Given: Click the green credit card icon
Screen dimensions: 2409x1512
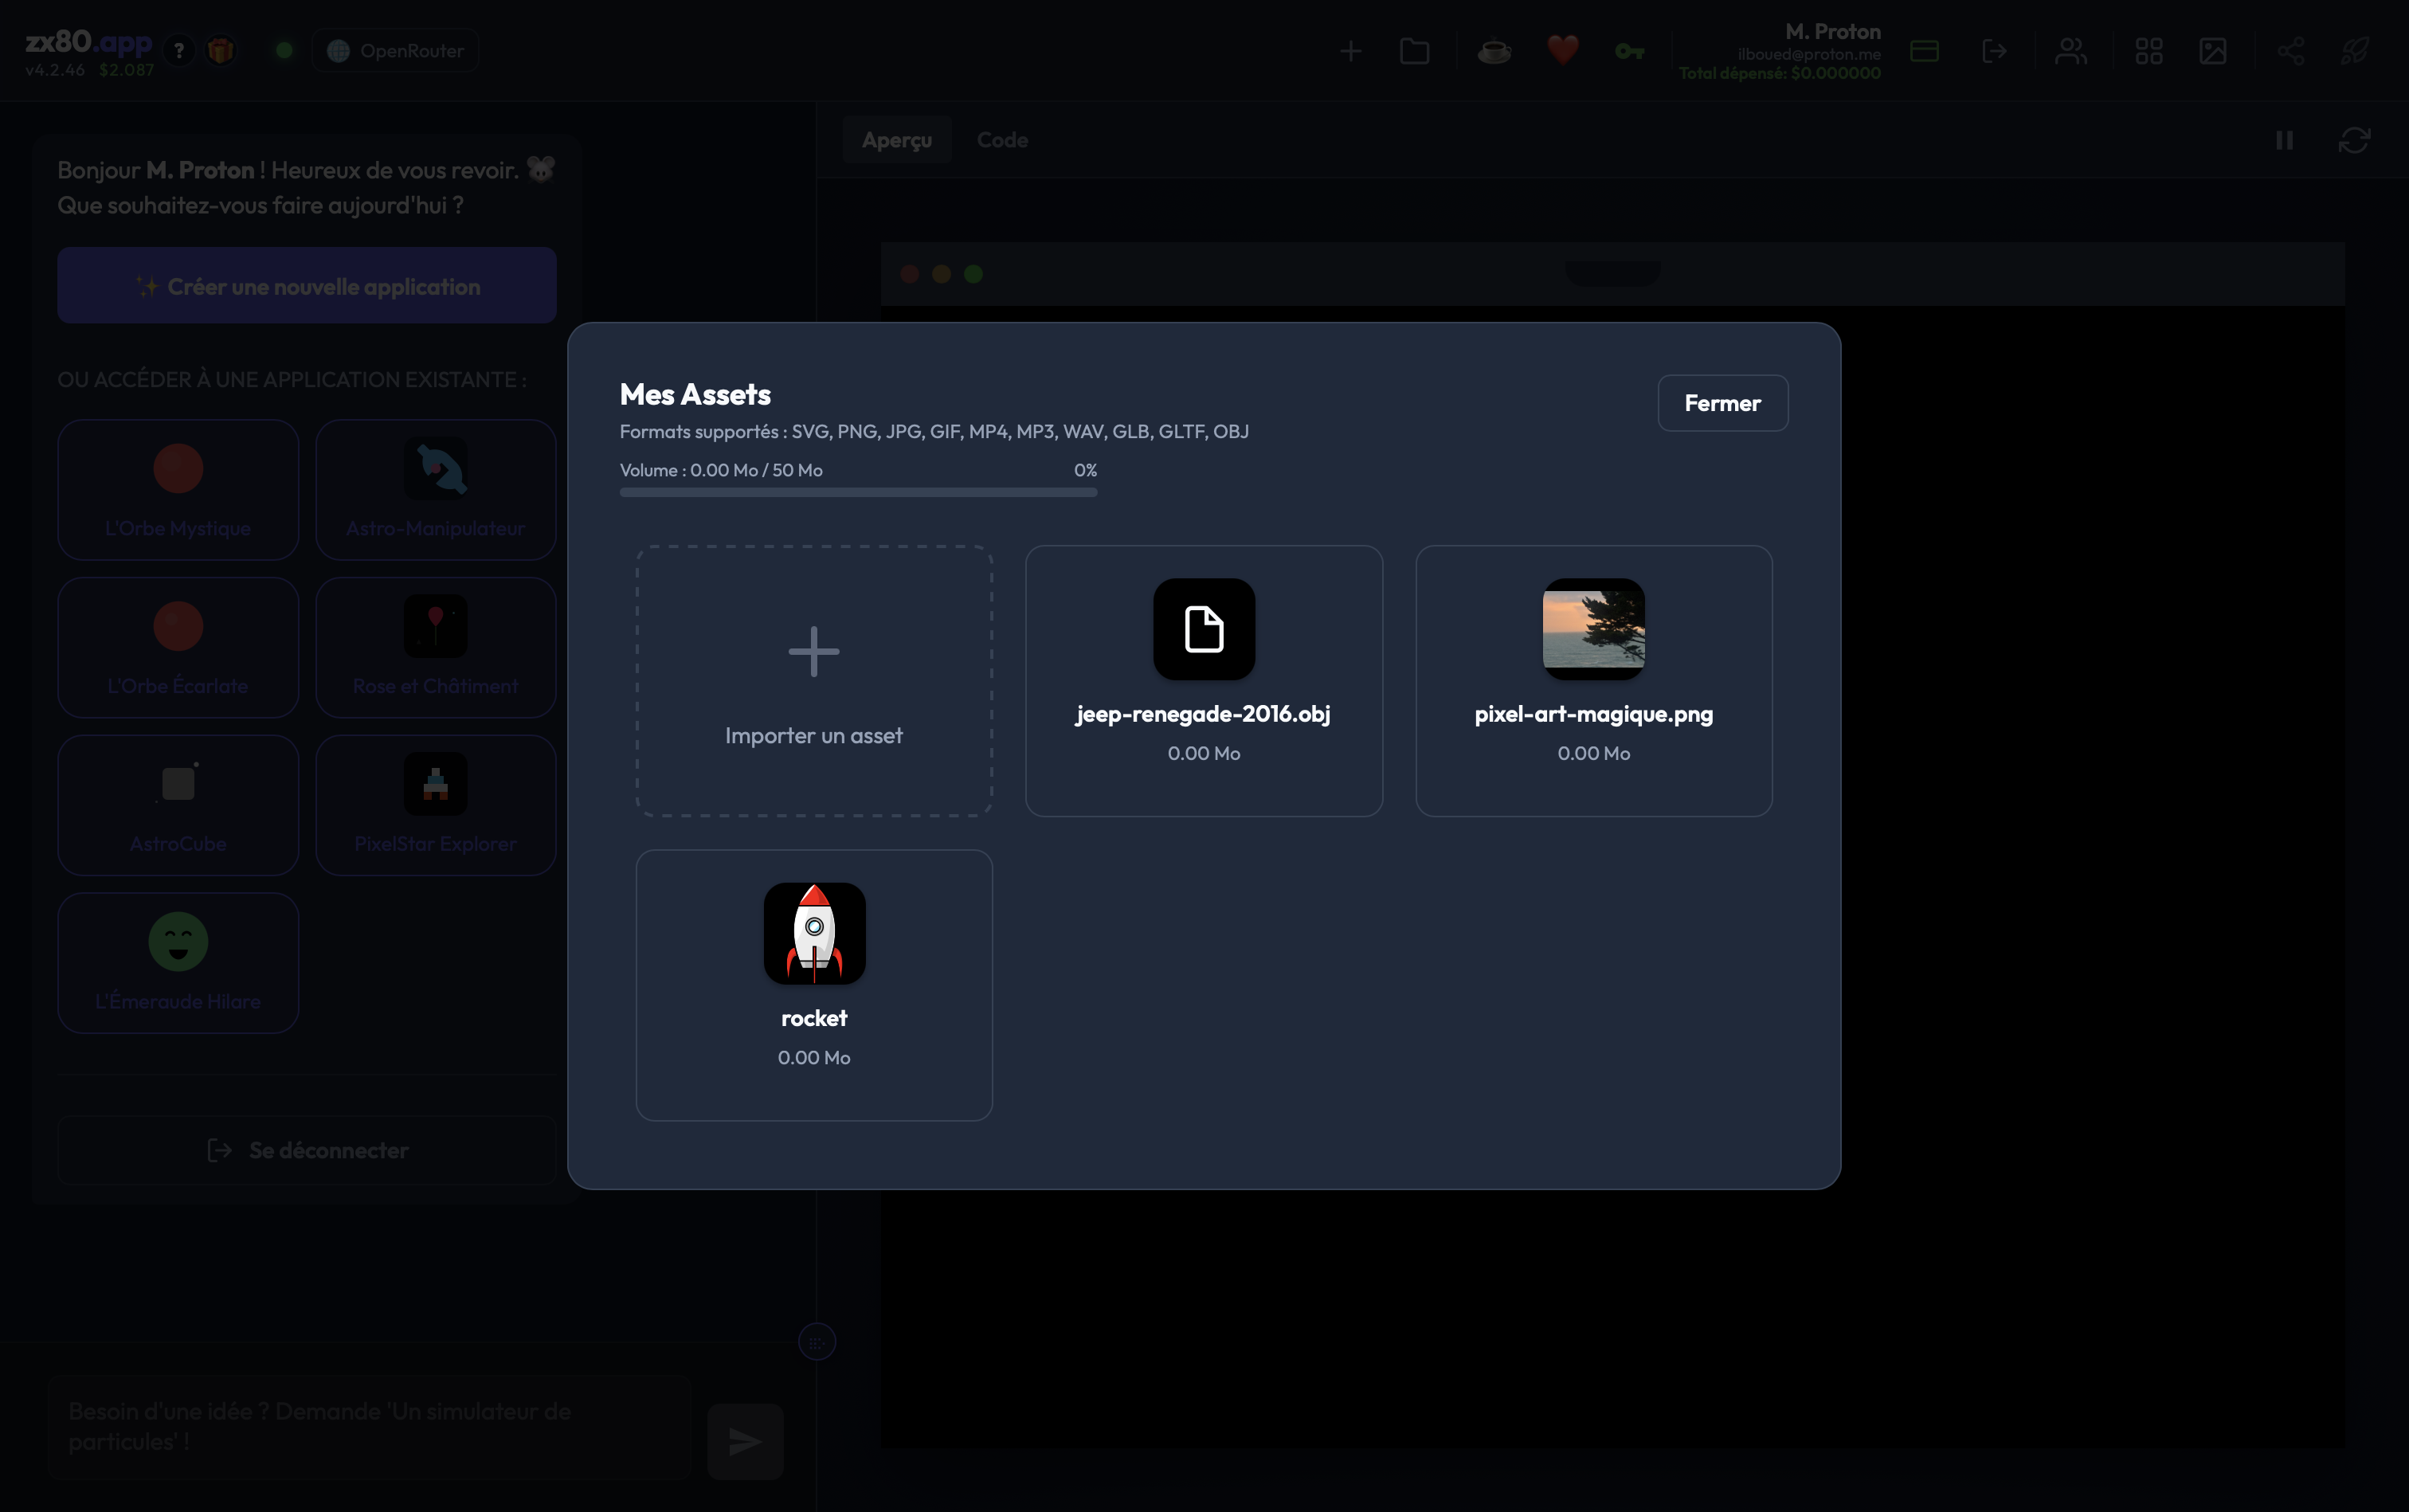Looking at the screenshot, I should pyautogui.click(x=1924, y=51).
